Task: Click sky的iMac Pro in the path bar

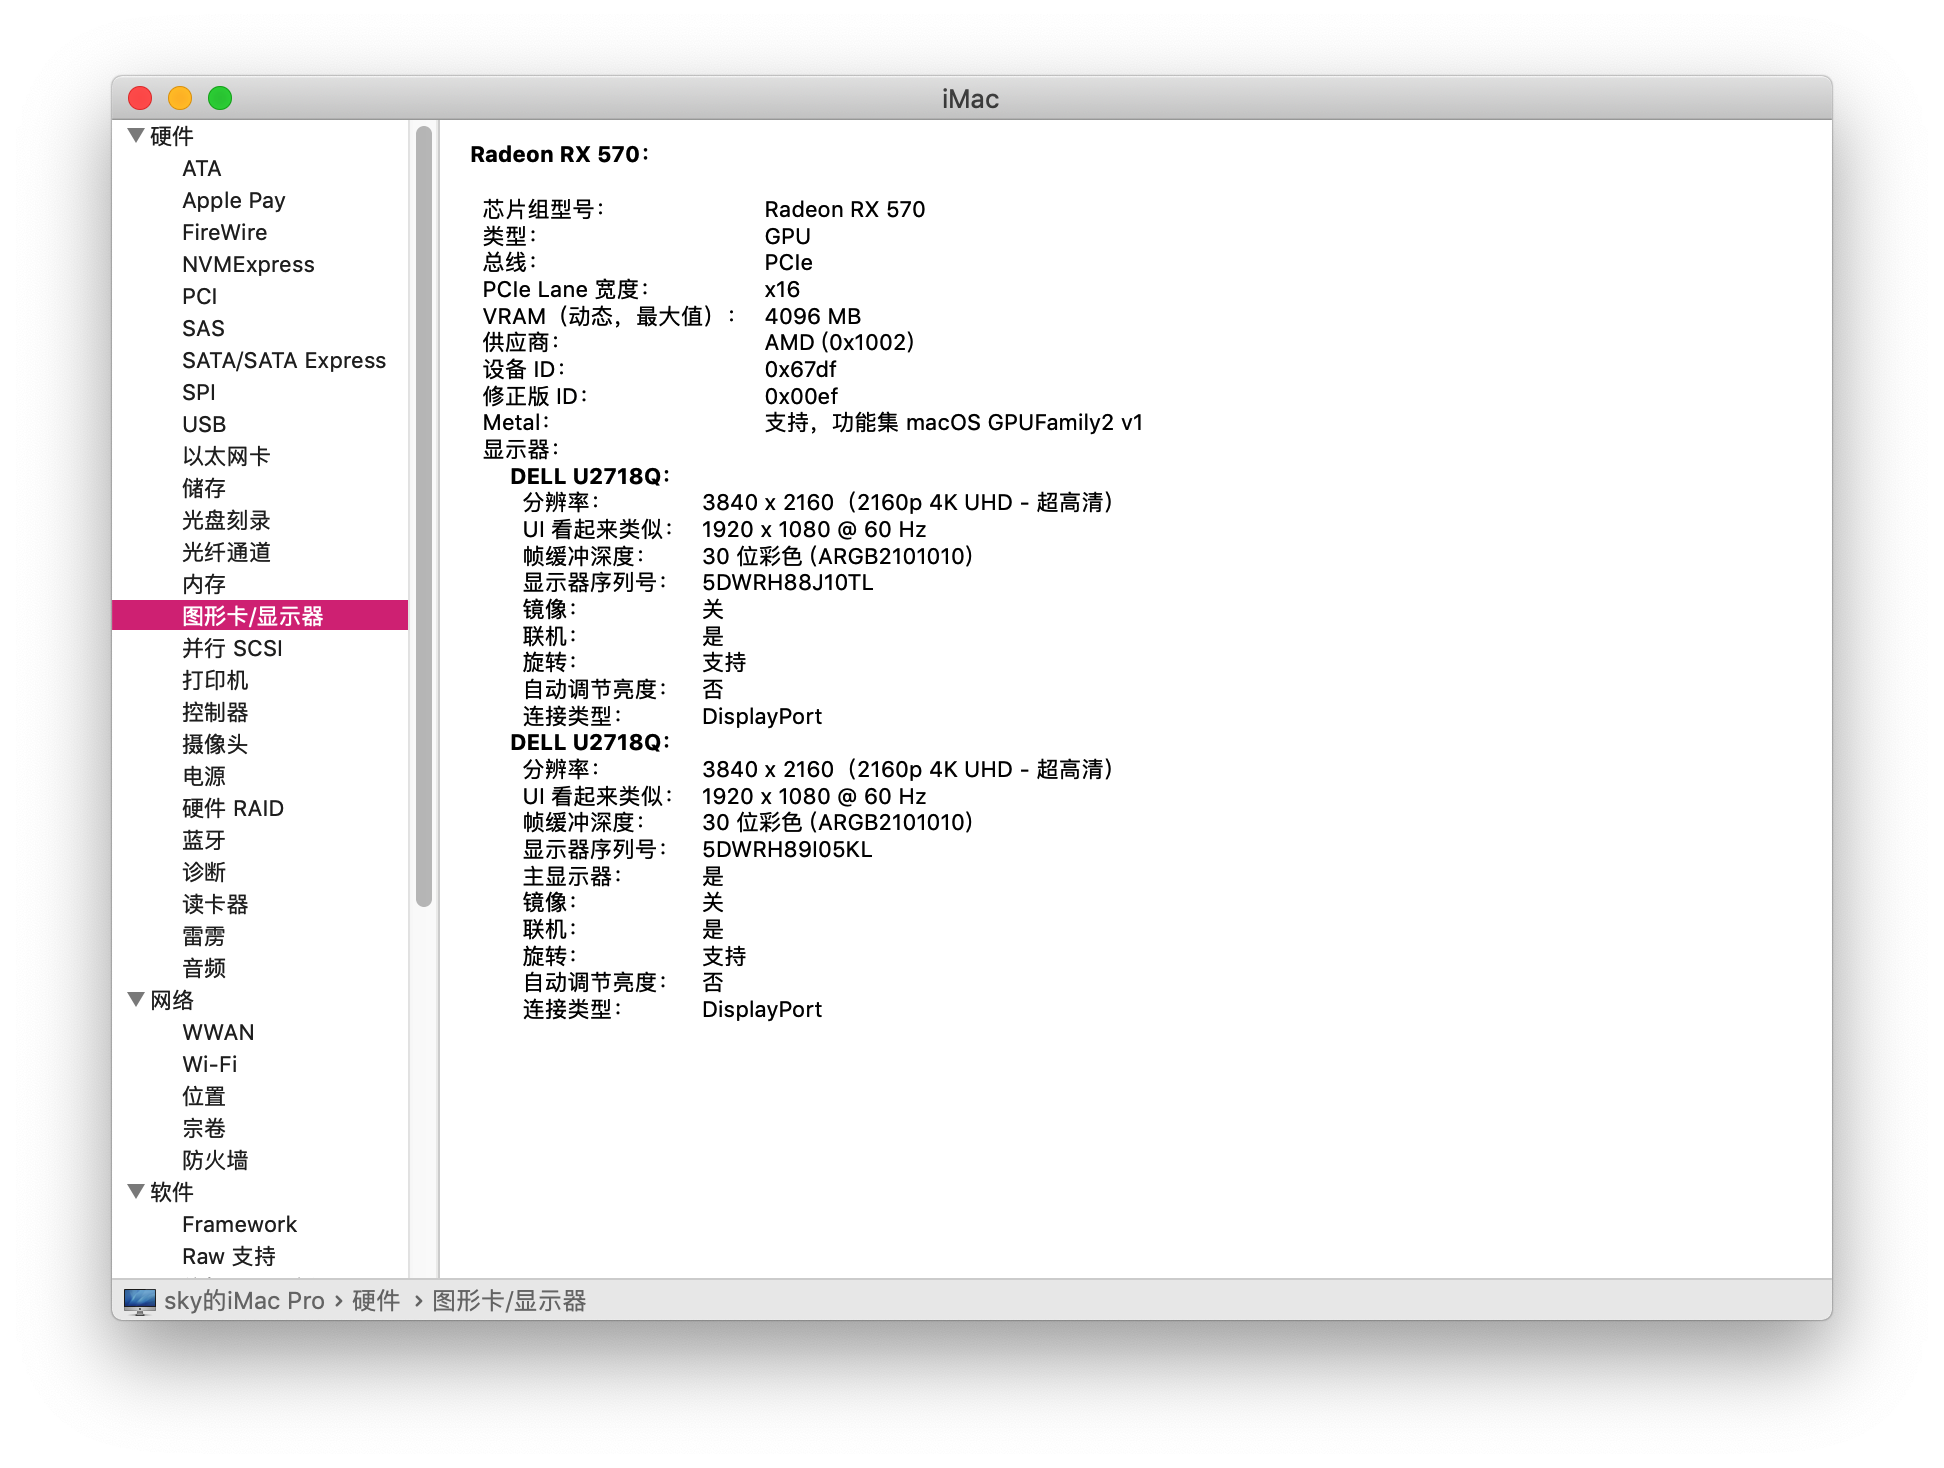Action: coord(244,1300)
